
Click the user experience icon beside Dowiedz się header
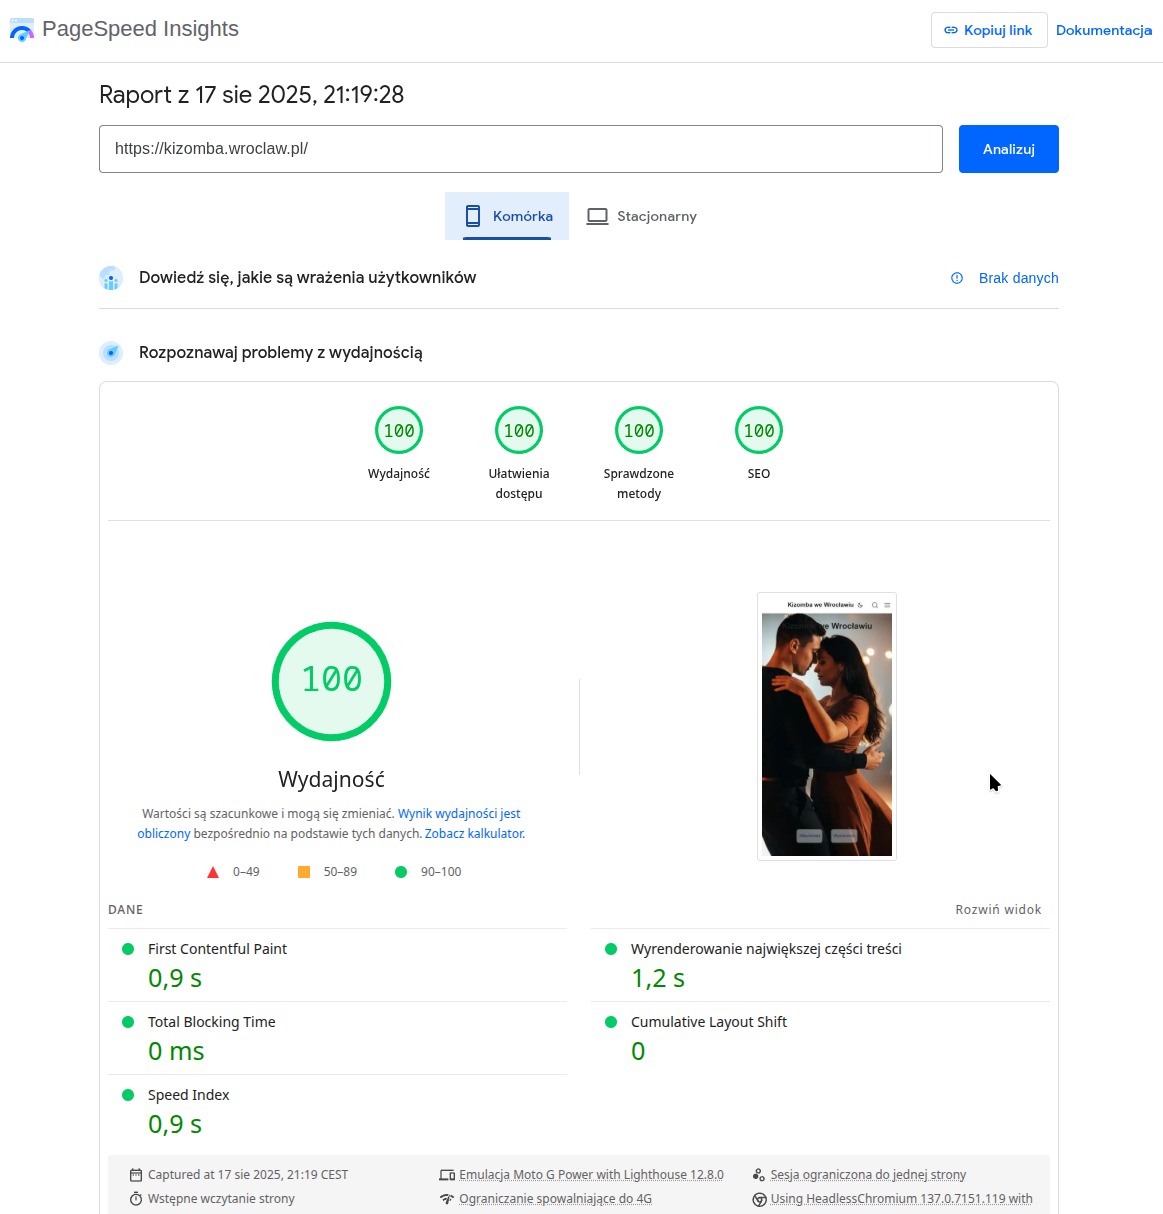[x=111, y=278]
